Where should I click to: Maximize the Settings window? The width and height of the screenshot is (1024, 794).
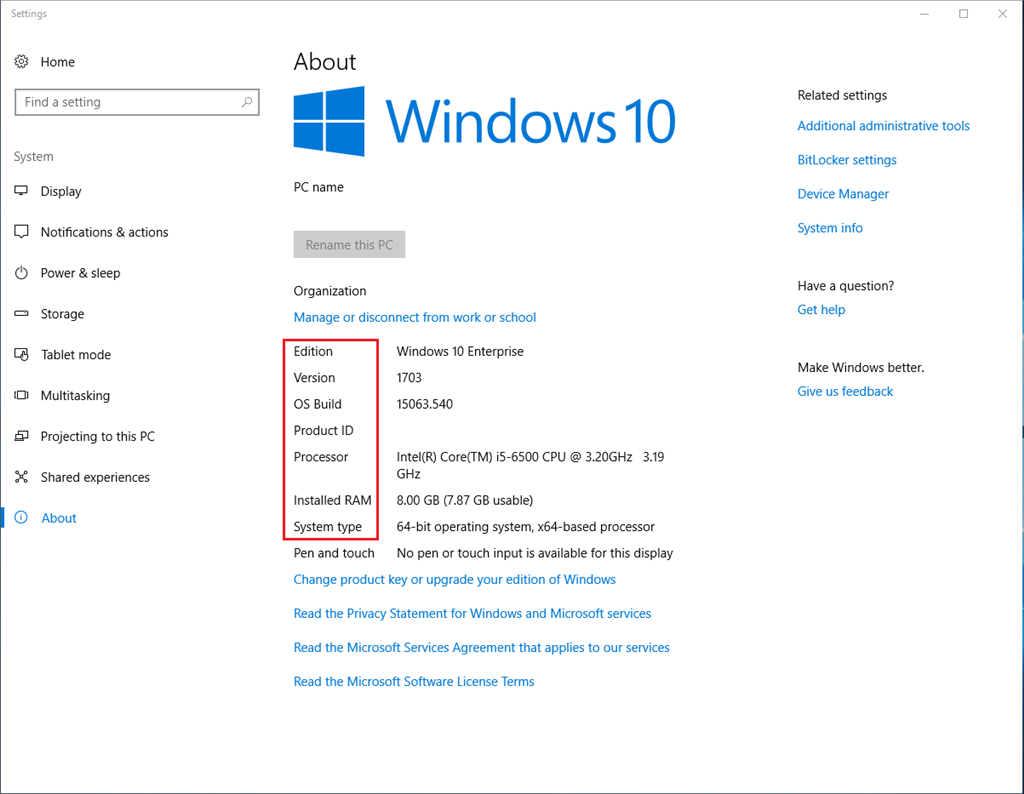click(x=963, y=14)
